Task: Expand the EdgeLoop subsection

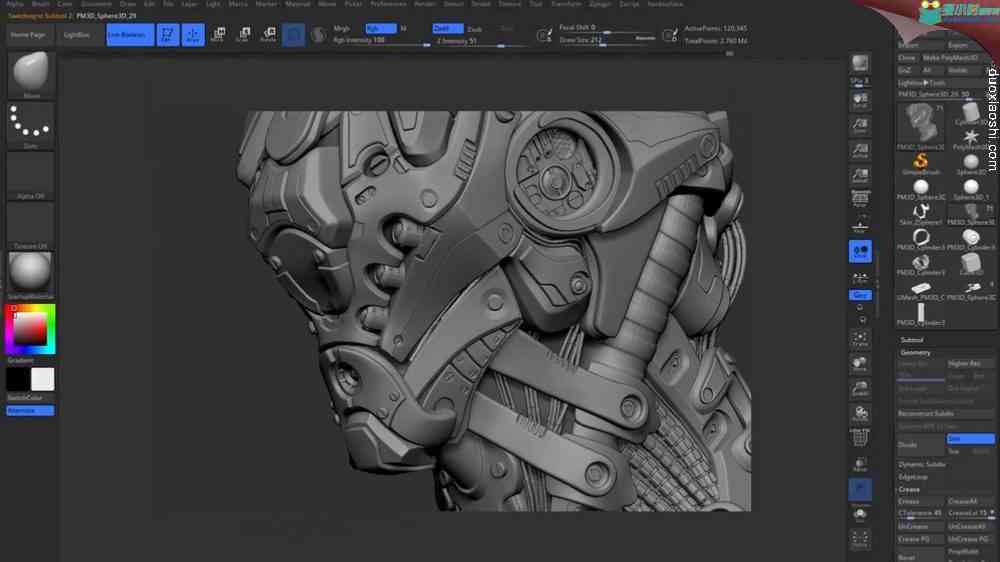Action: tap(913, 477)
